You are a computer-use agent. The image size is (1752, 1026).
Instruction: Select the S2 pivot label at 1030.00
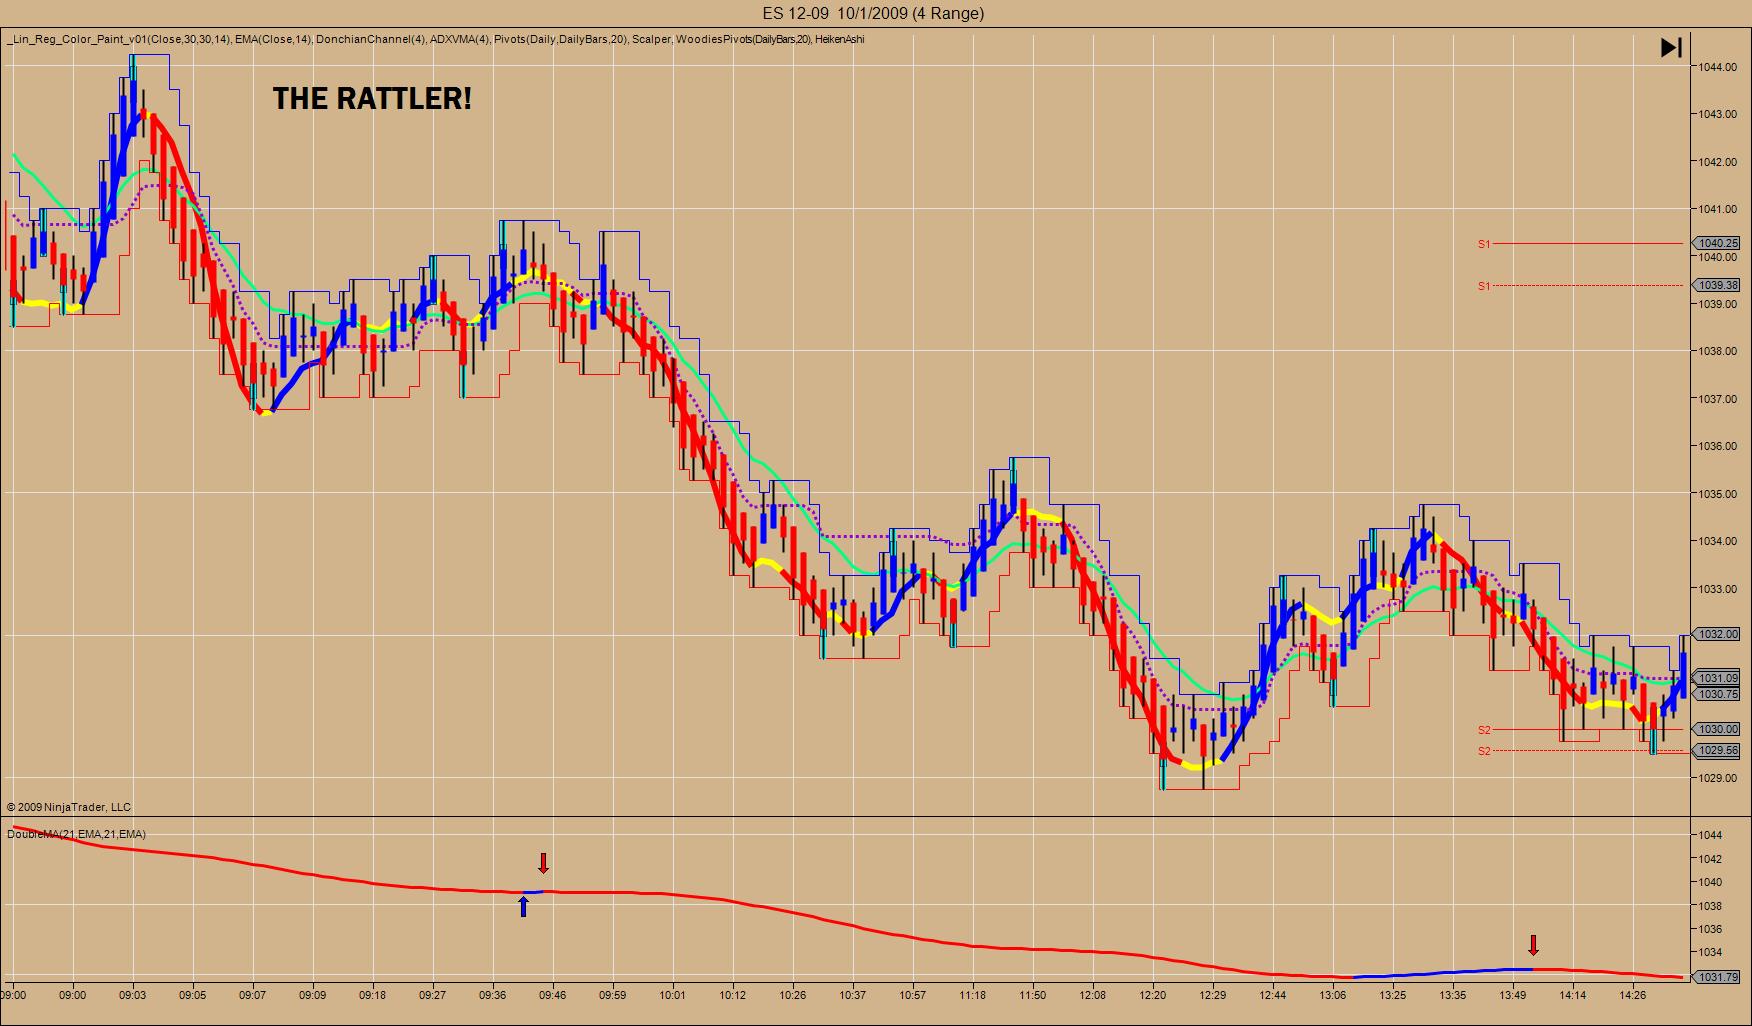(1484, 730)
